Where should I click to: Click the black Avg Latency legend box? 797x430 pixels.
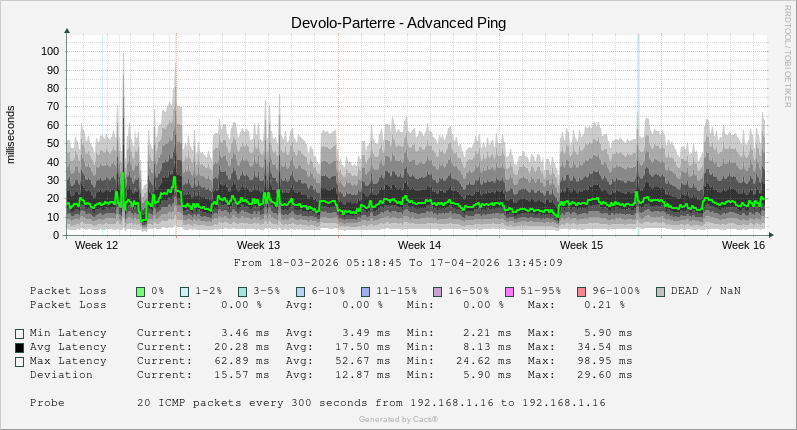19,347
